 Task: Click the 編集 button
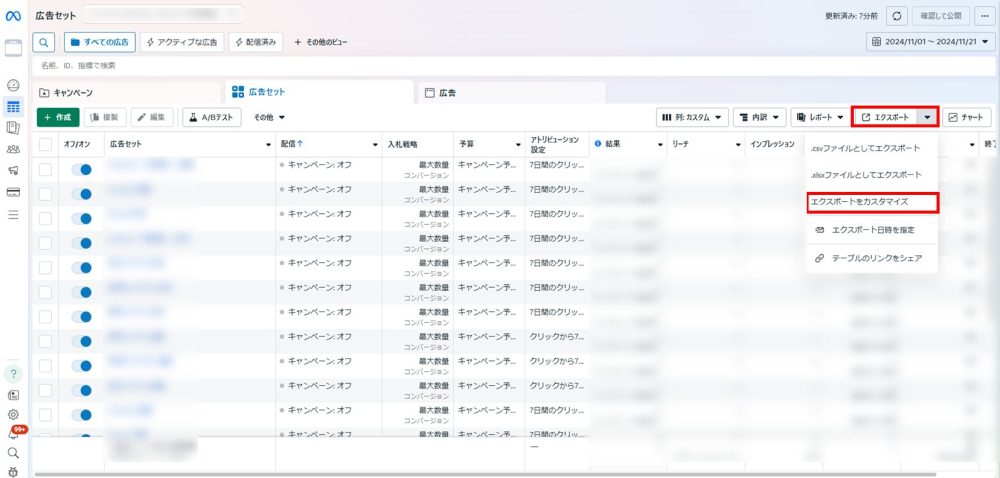click(152, 117)
